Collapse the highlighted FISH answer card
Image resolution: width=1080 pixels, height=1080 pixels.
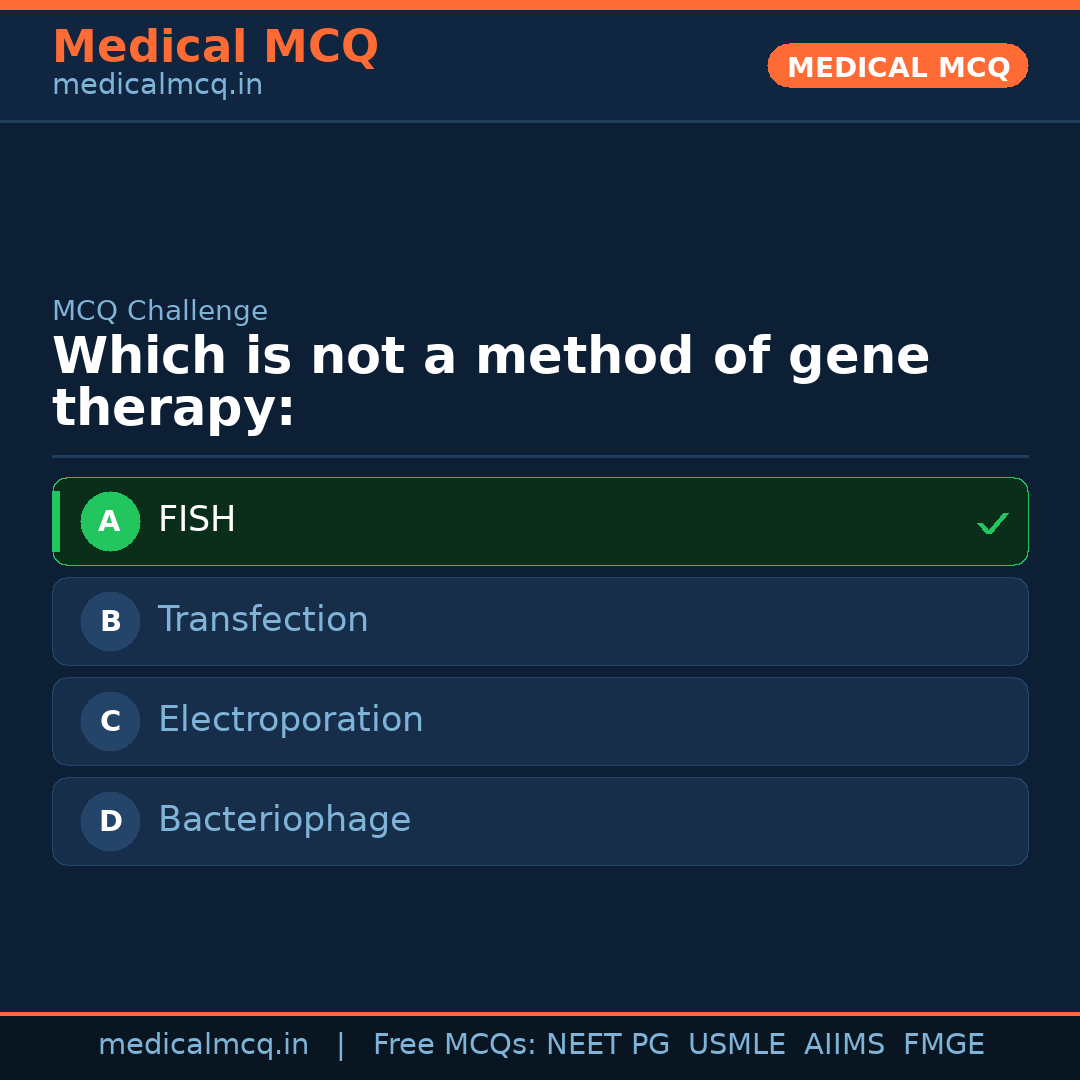coord(540,521)
